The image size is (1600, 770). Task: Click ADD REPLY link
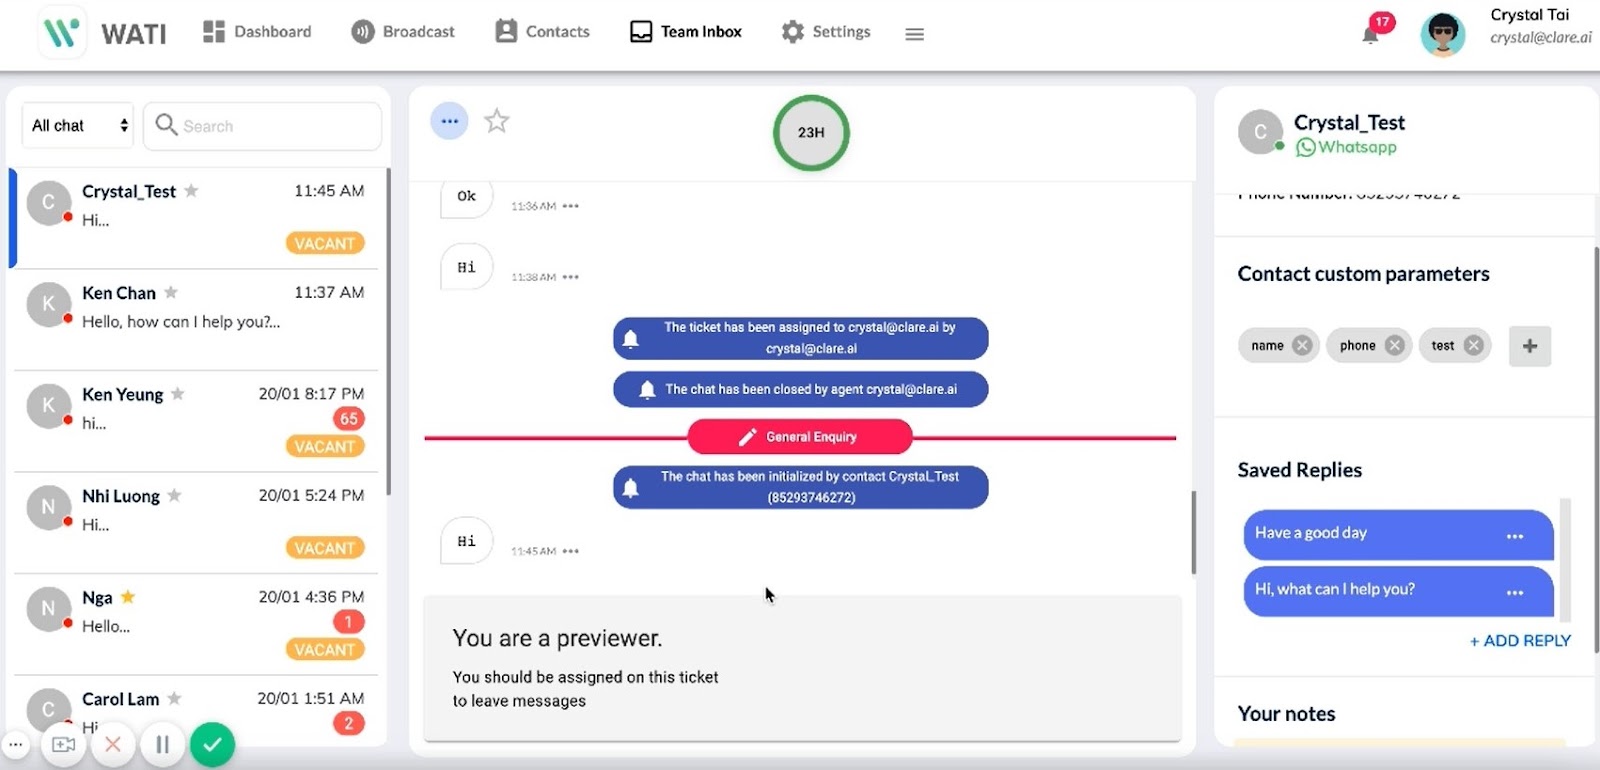tap(1520, 641)
